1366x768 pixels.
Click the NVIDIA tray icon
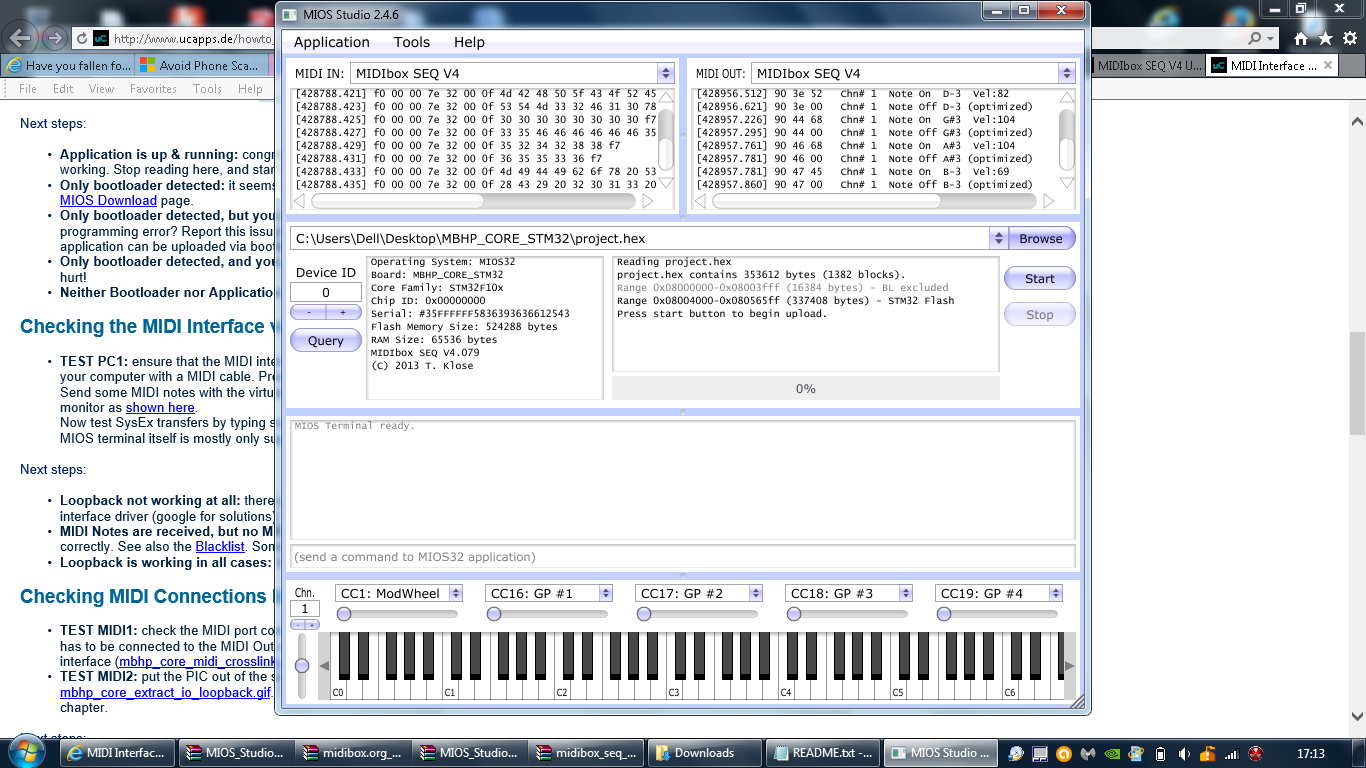pos(1112,753)
